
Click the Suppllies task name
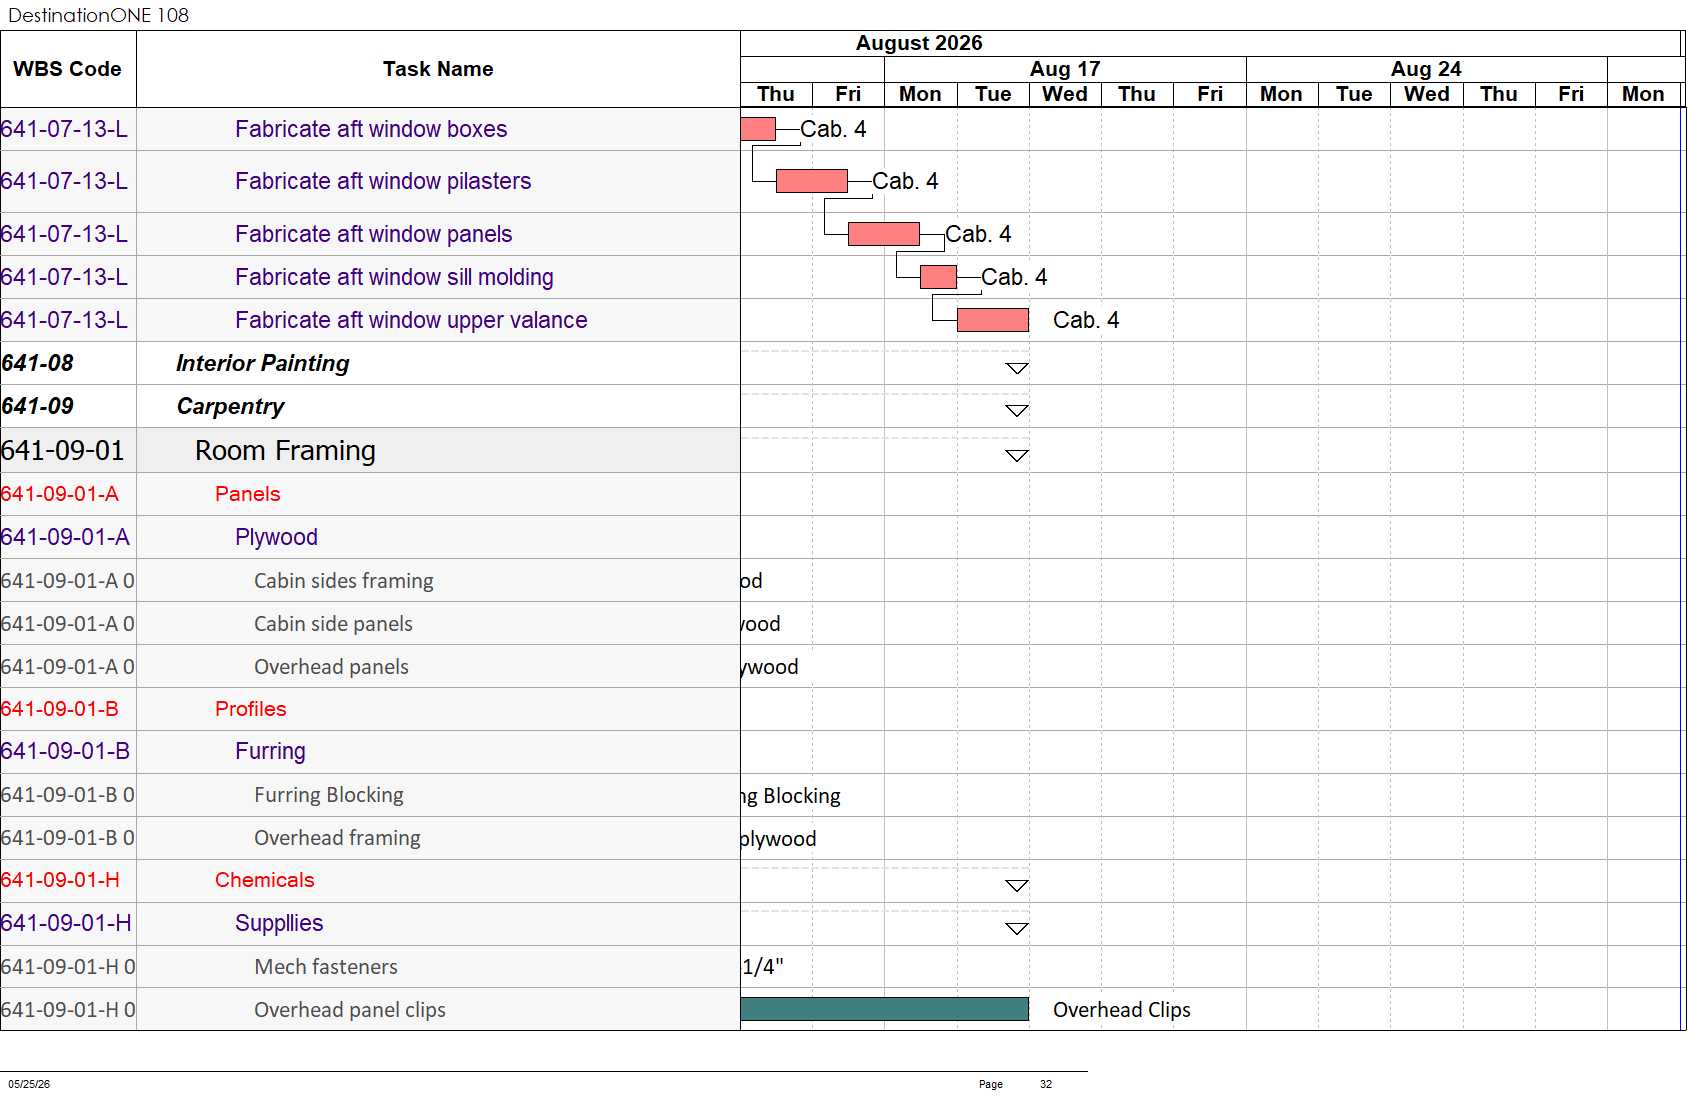click(279, 923)
